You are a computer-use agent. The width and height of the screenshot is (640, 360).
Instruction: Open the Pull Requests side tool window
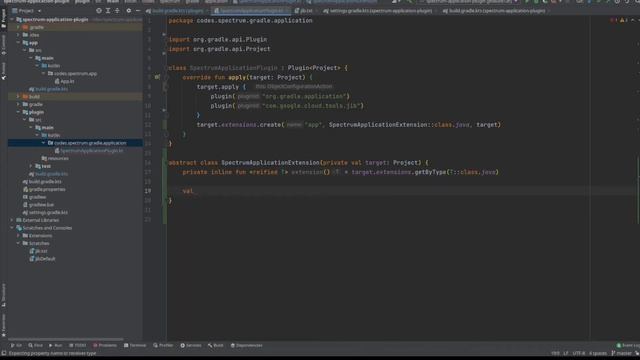[4, 71]
